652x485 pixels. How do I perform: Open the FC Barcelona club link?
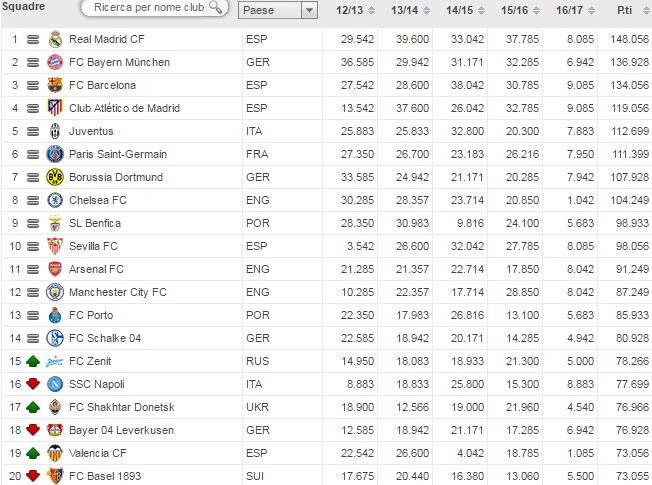coord(105,85)
